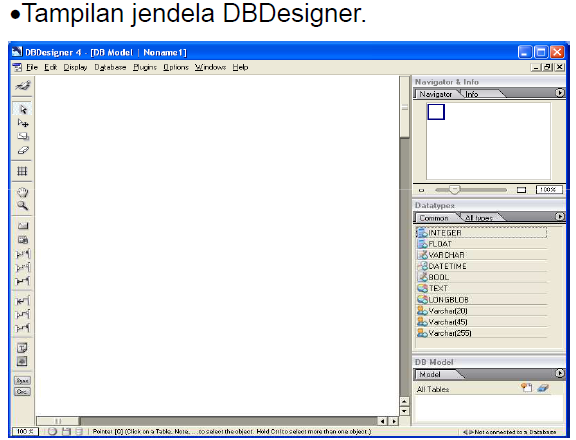Click the round icon in the status bar
This screenshot has height=440, width=576.
(53, 432)
